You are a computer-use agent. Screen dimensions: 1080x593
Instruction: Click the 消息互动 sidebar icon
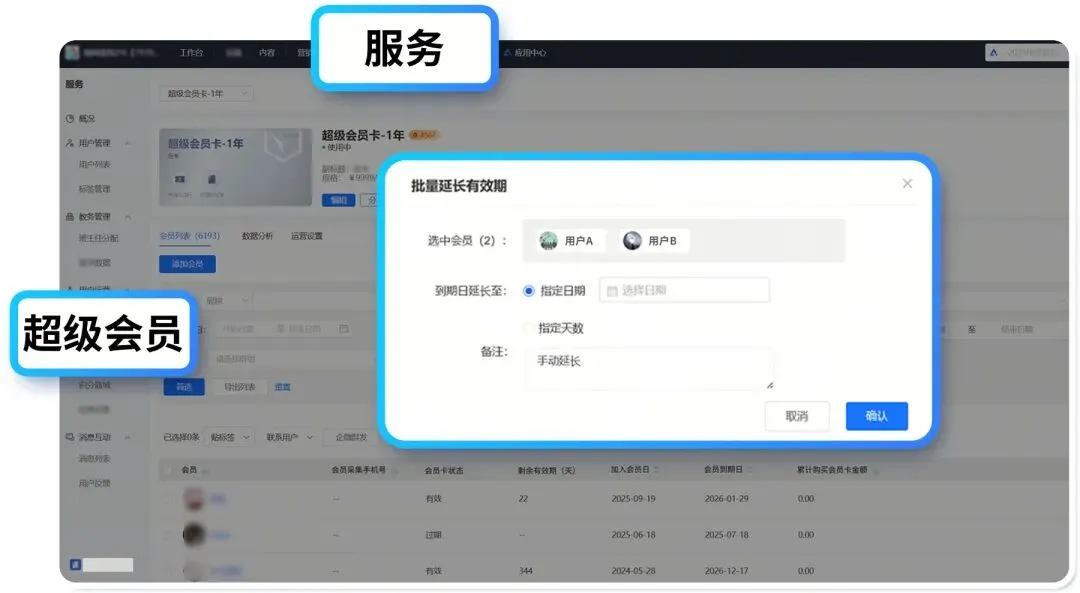[70, 437]
